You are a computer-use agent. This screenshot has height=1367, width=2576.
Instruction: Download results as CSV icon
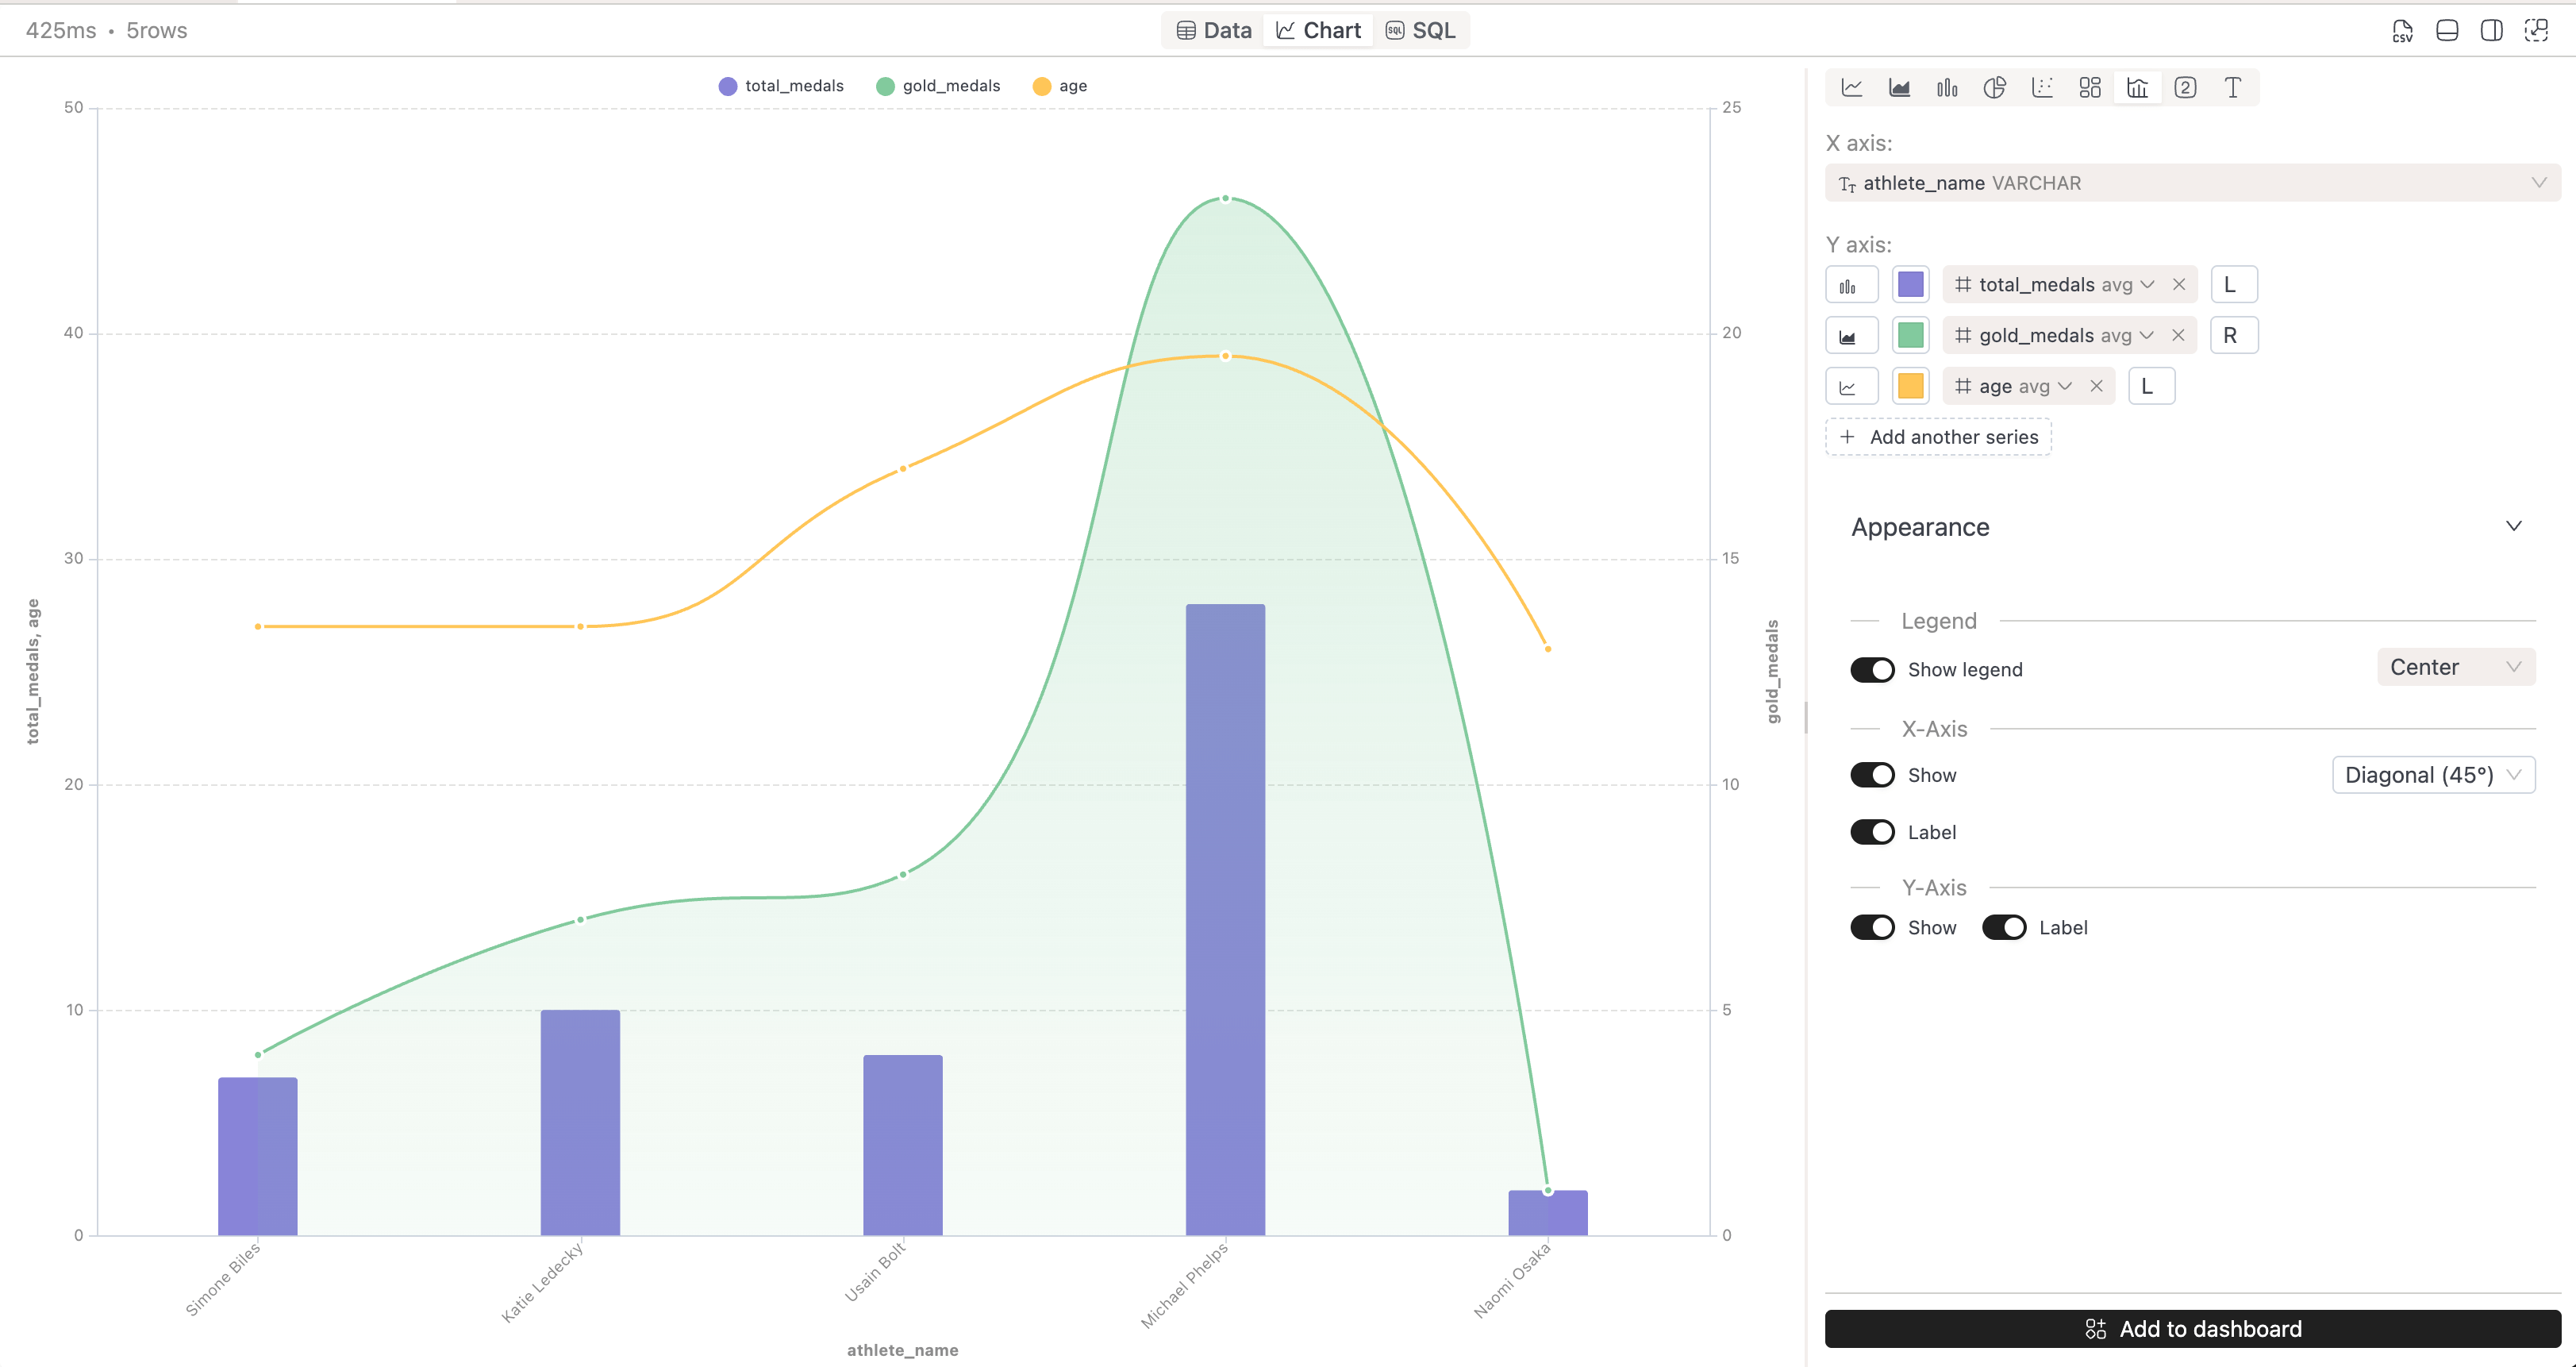pos(2402,31)
